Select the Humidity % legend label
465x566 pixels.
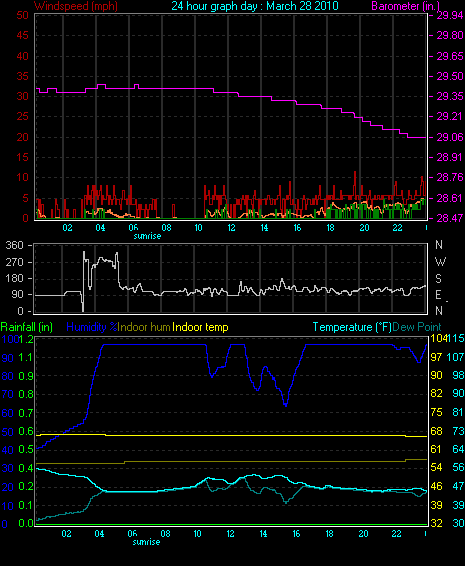coord(92,327)
